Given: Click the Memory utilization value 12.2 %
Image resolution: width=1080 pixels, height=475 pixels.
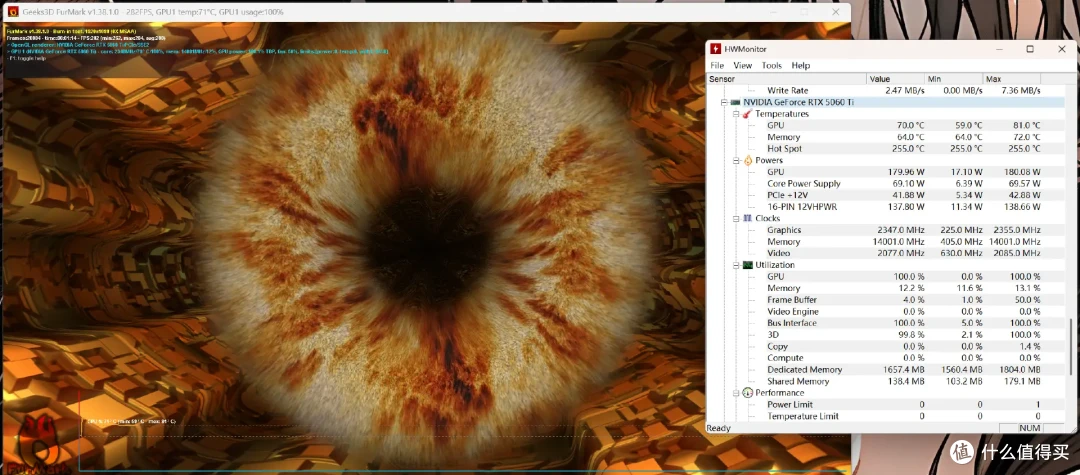Looking at the screenshot, I should (911, 288).
